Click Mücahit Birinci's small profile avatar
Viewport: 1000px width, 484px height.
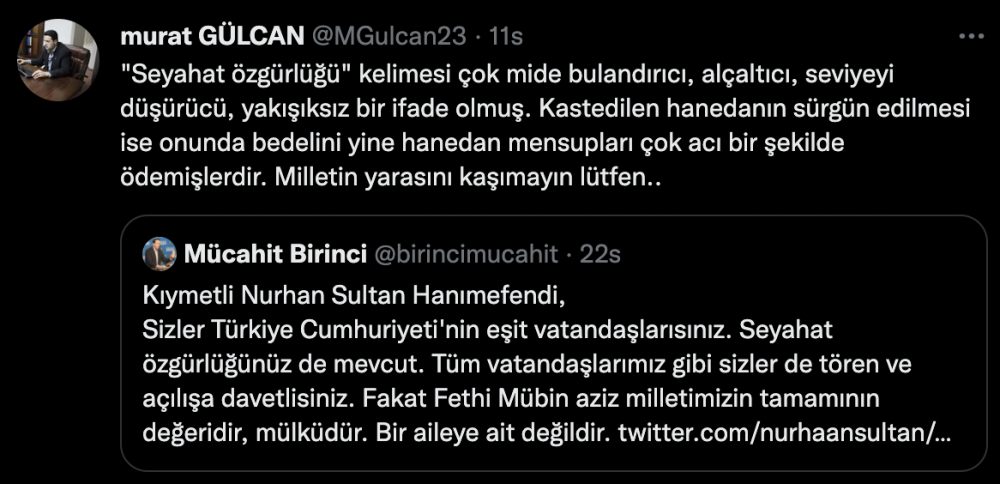click(x=160, y=254)
